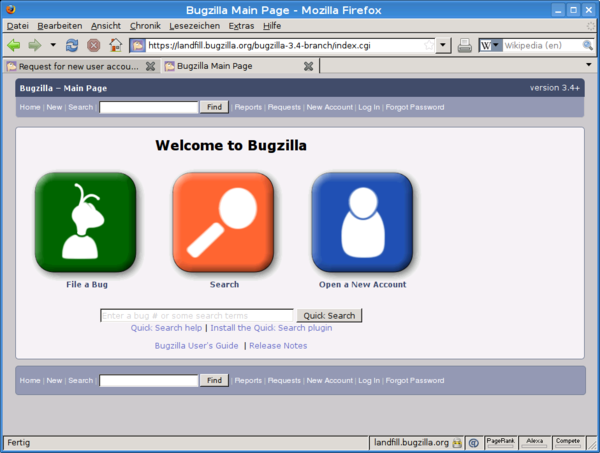
Task: Click the Alexa status bar indicator
Action: (x=535, y=442)
